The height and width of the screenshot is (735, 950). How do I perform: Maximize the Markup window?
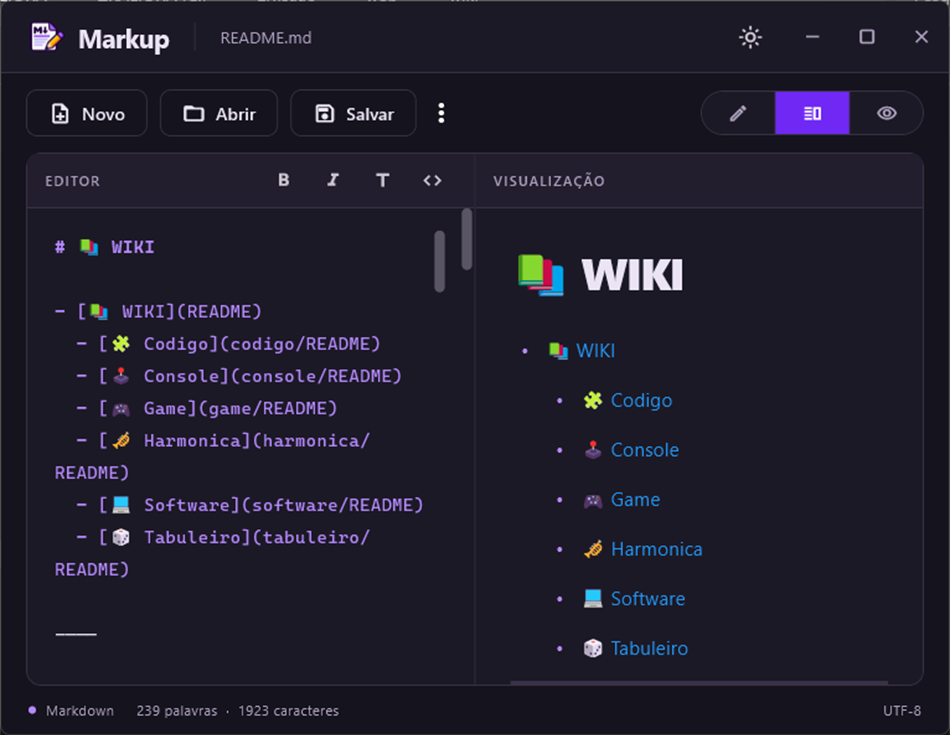coord(867,37)
